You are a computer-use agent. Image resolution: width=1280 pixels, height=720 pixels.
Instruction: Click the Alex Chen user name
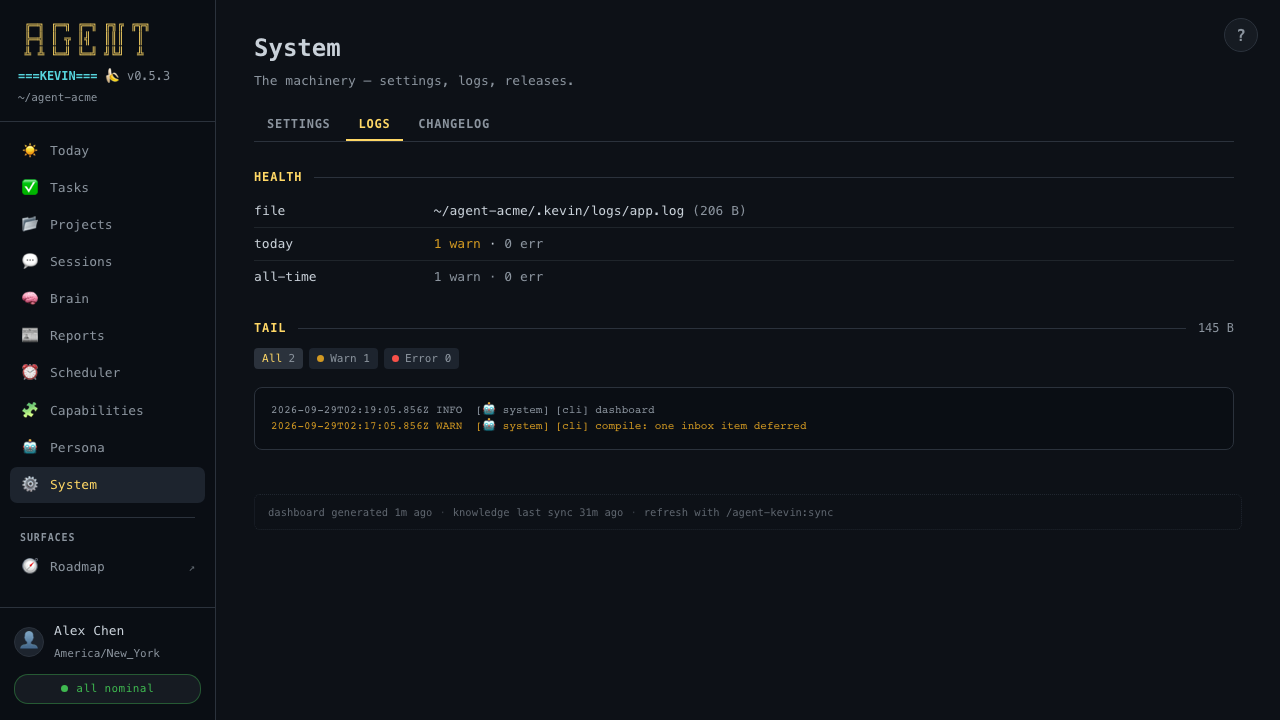(x=89, y=630)
